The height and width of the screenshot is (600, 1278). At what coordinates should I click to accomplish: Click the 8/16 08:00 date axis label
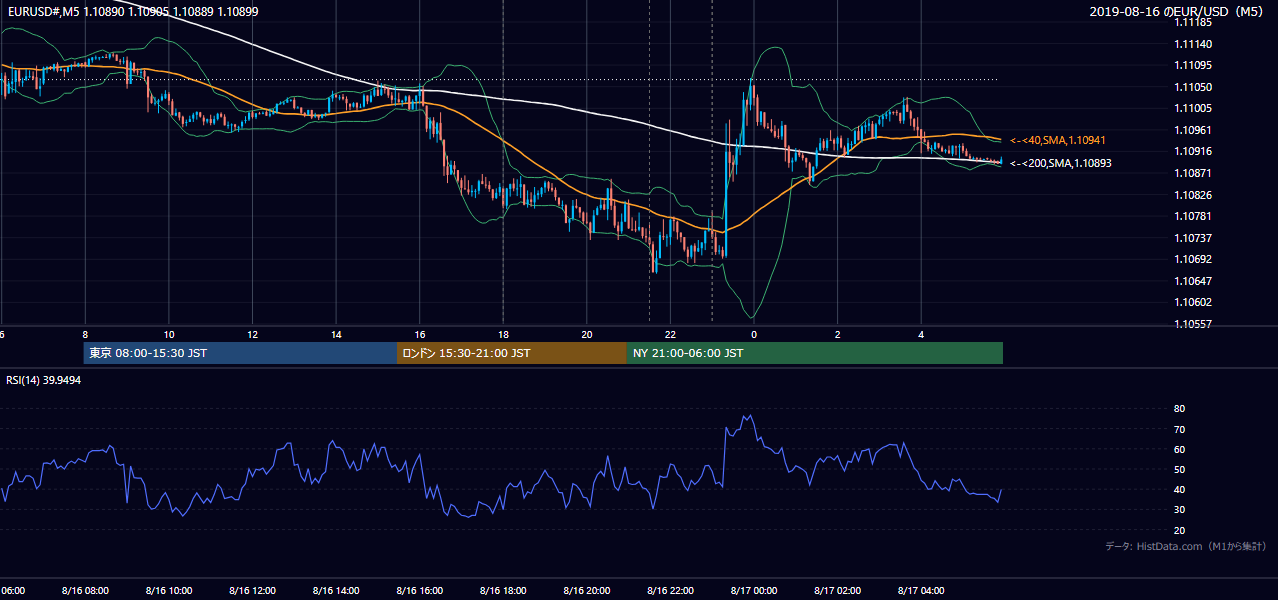pyautogui.click(x=85, y=591)
